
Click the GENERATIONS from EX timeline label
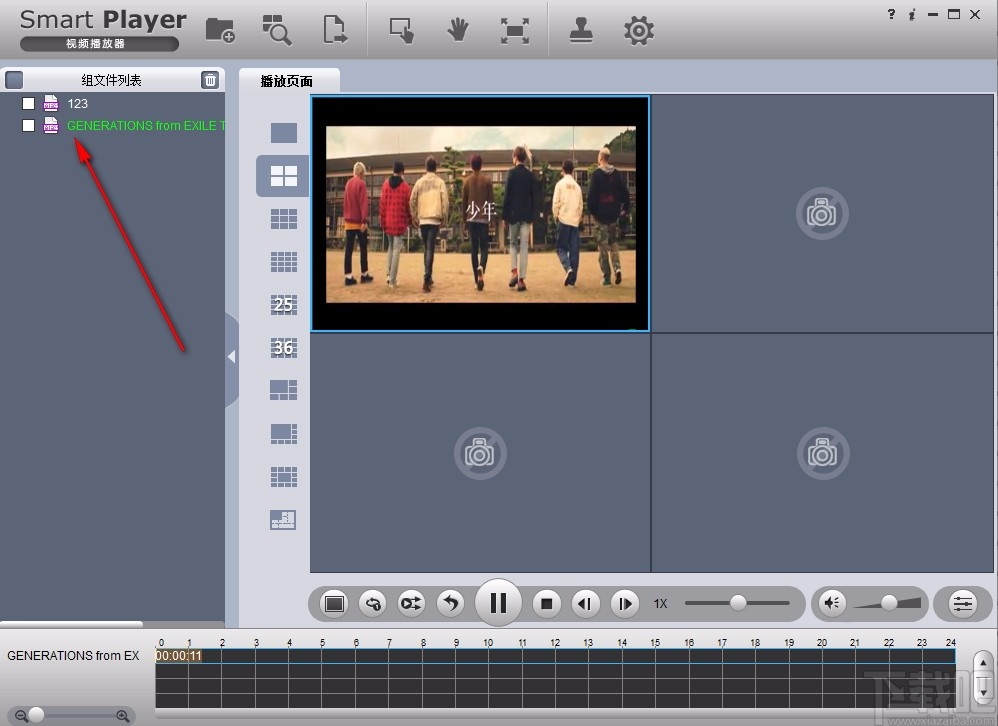tap(73, 655)
